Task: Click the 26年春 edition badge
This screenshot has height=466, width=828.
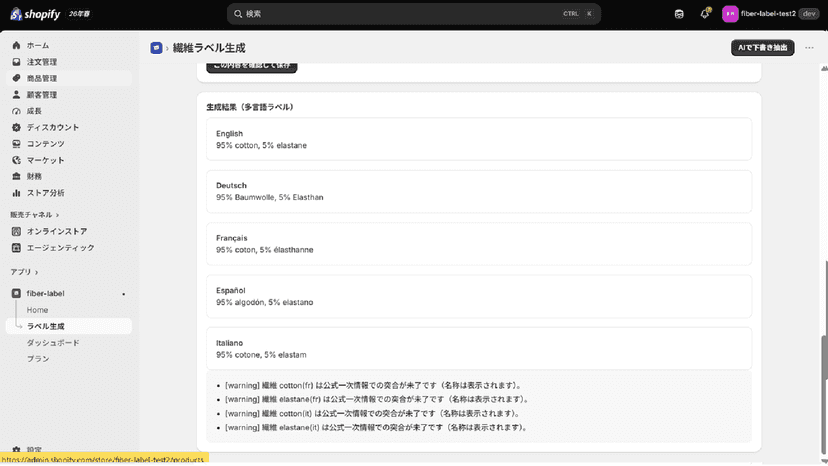Action: 79,14
